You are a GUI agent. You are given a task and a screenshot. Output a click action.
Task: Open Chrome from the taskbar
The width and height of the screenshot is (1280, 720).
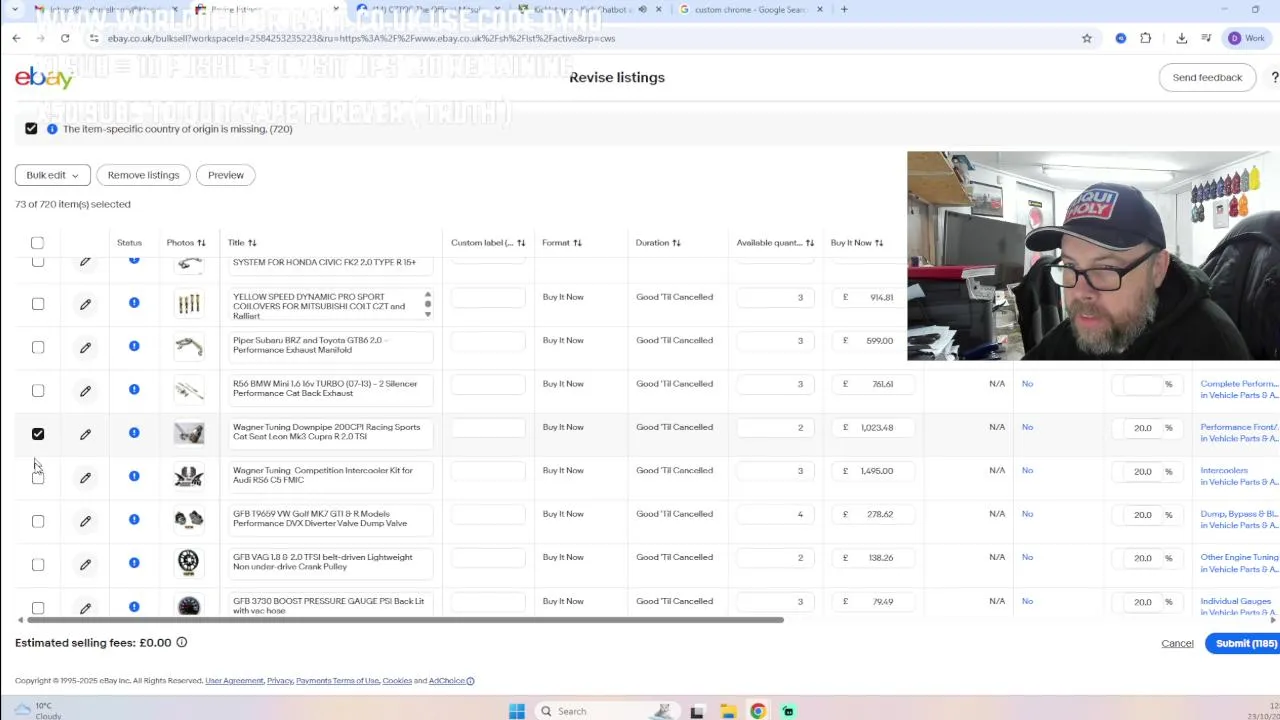[x=758, y=711]
